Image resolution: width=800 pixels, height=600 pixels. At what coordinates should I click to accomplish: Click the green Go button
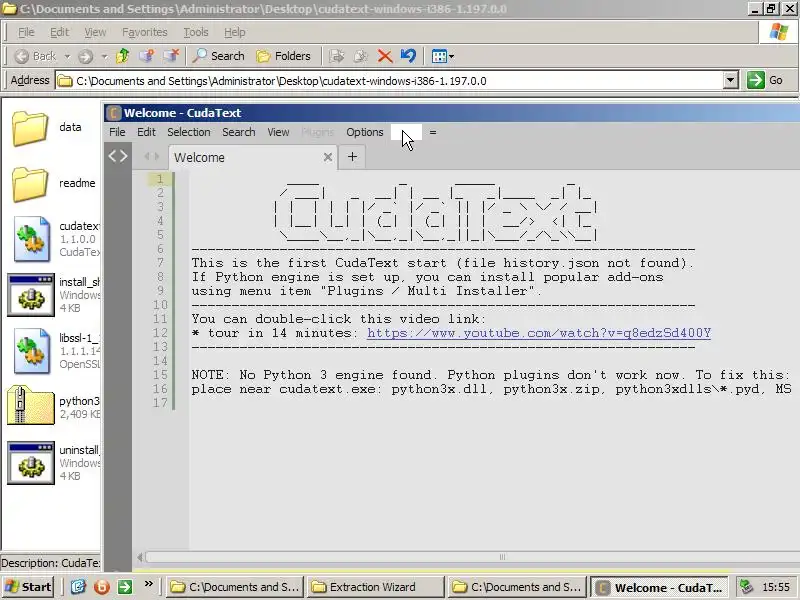click(764, 80)
